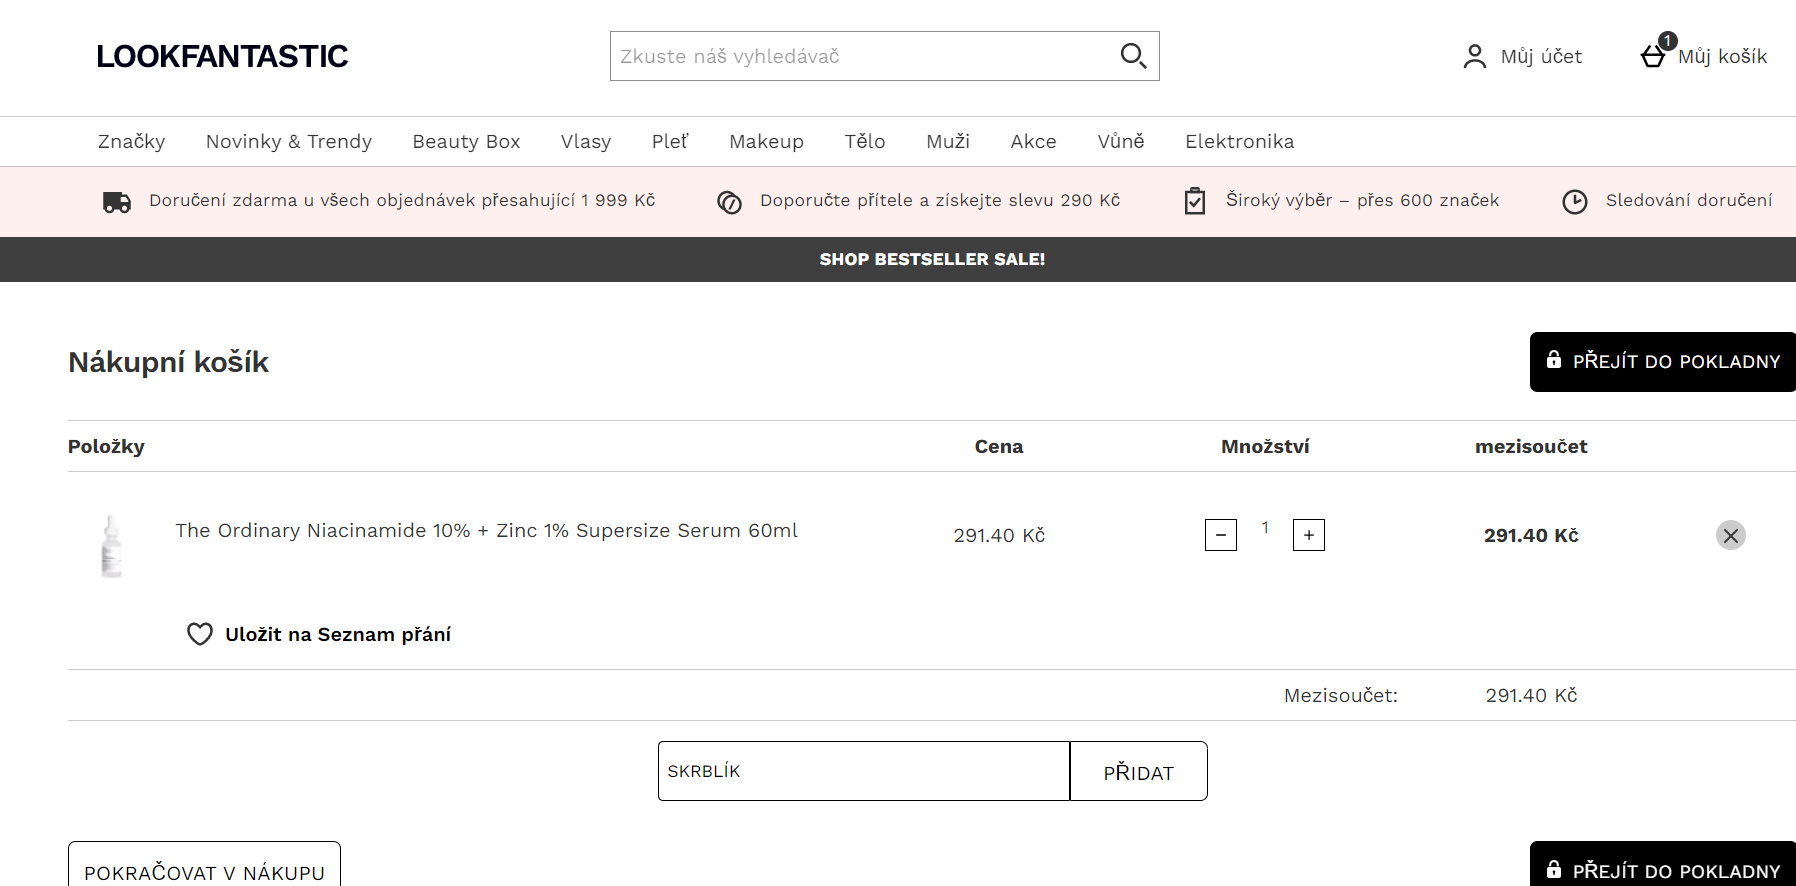Click the LOOKFANTASTIC logo

[222, 56]
